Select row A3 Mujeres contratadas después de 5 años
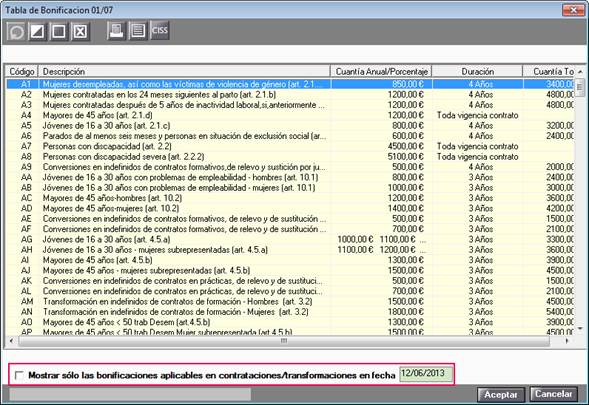Image resolution: width=589 pixels, height=405 pixels. pos(290,105)
